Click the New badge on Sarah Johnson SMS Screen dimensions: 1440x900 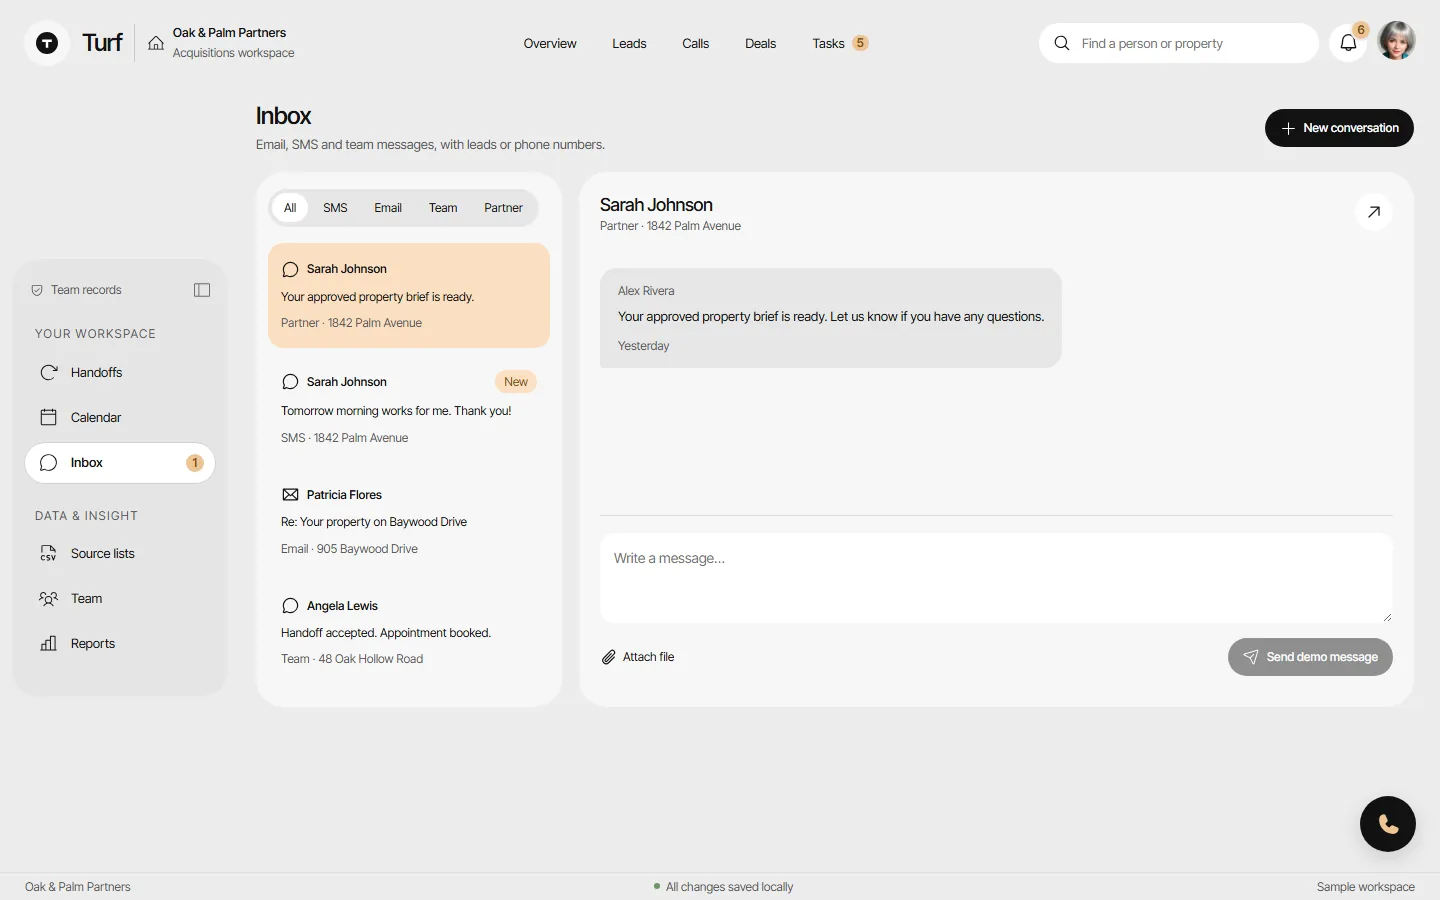(x=516, y=382)
